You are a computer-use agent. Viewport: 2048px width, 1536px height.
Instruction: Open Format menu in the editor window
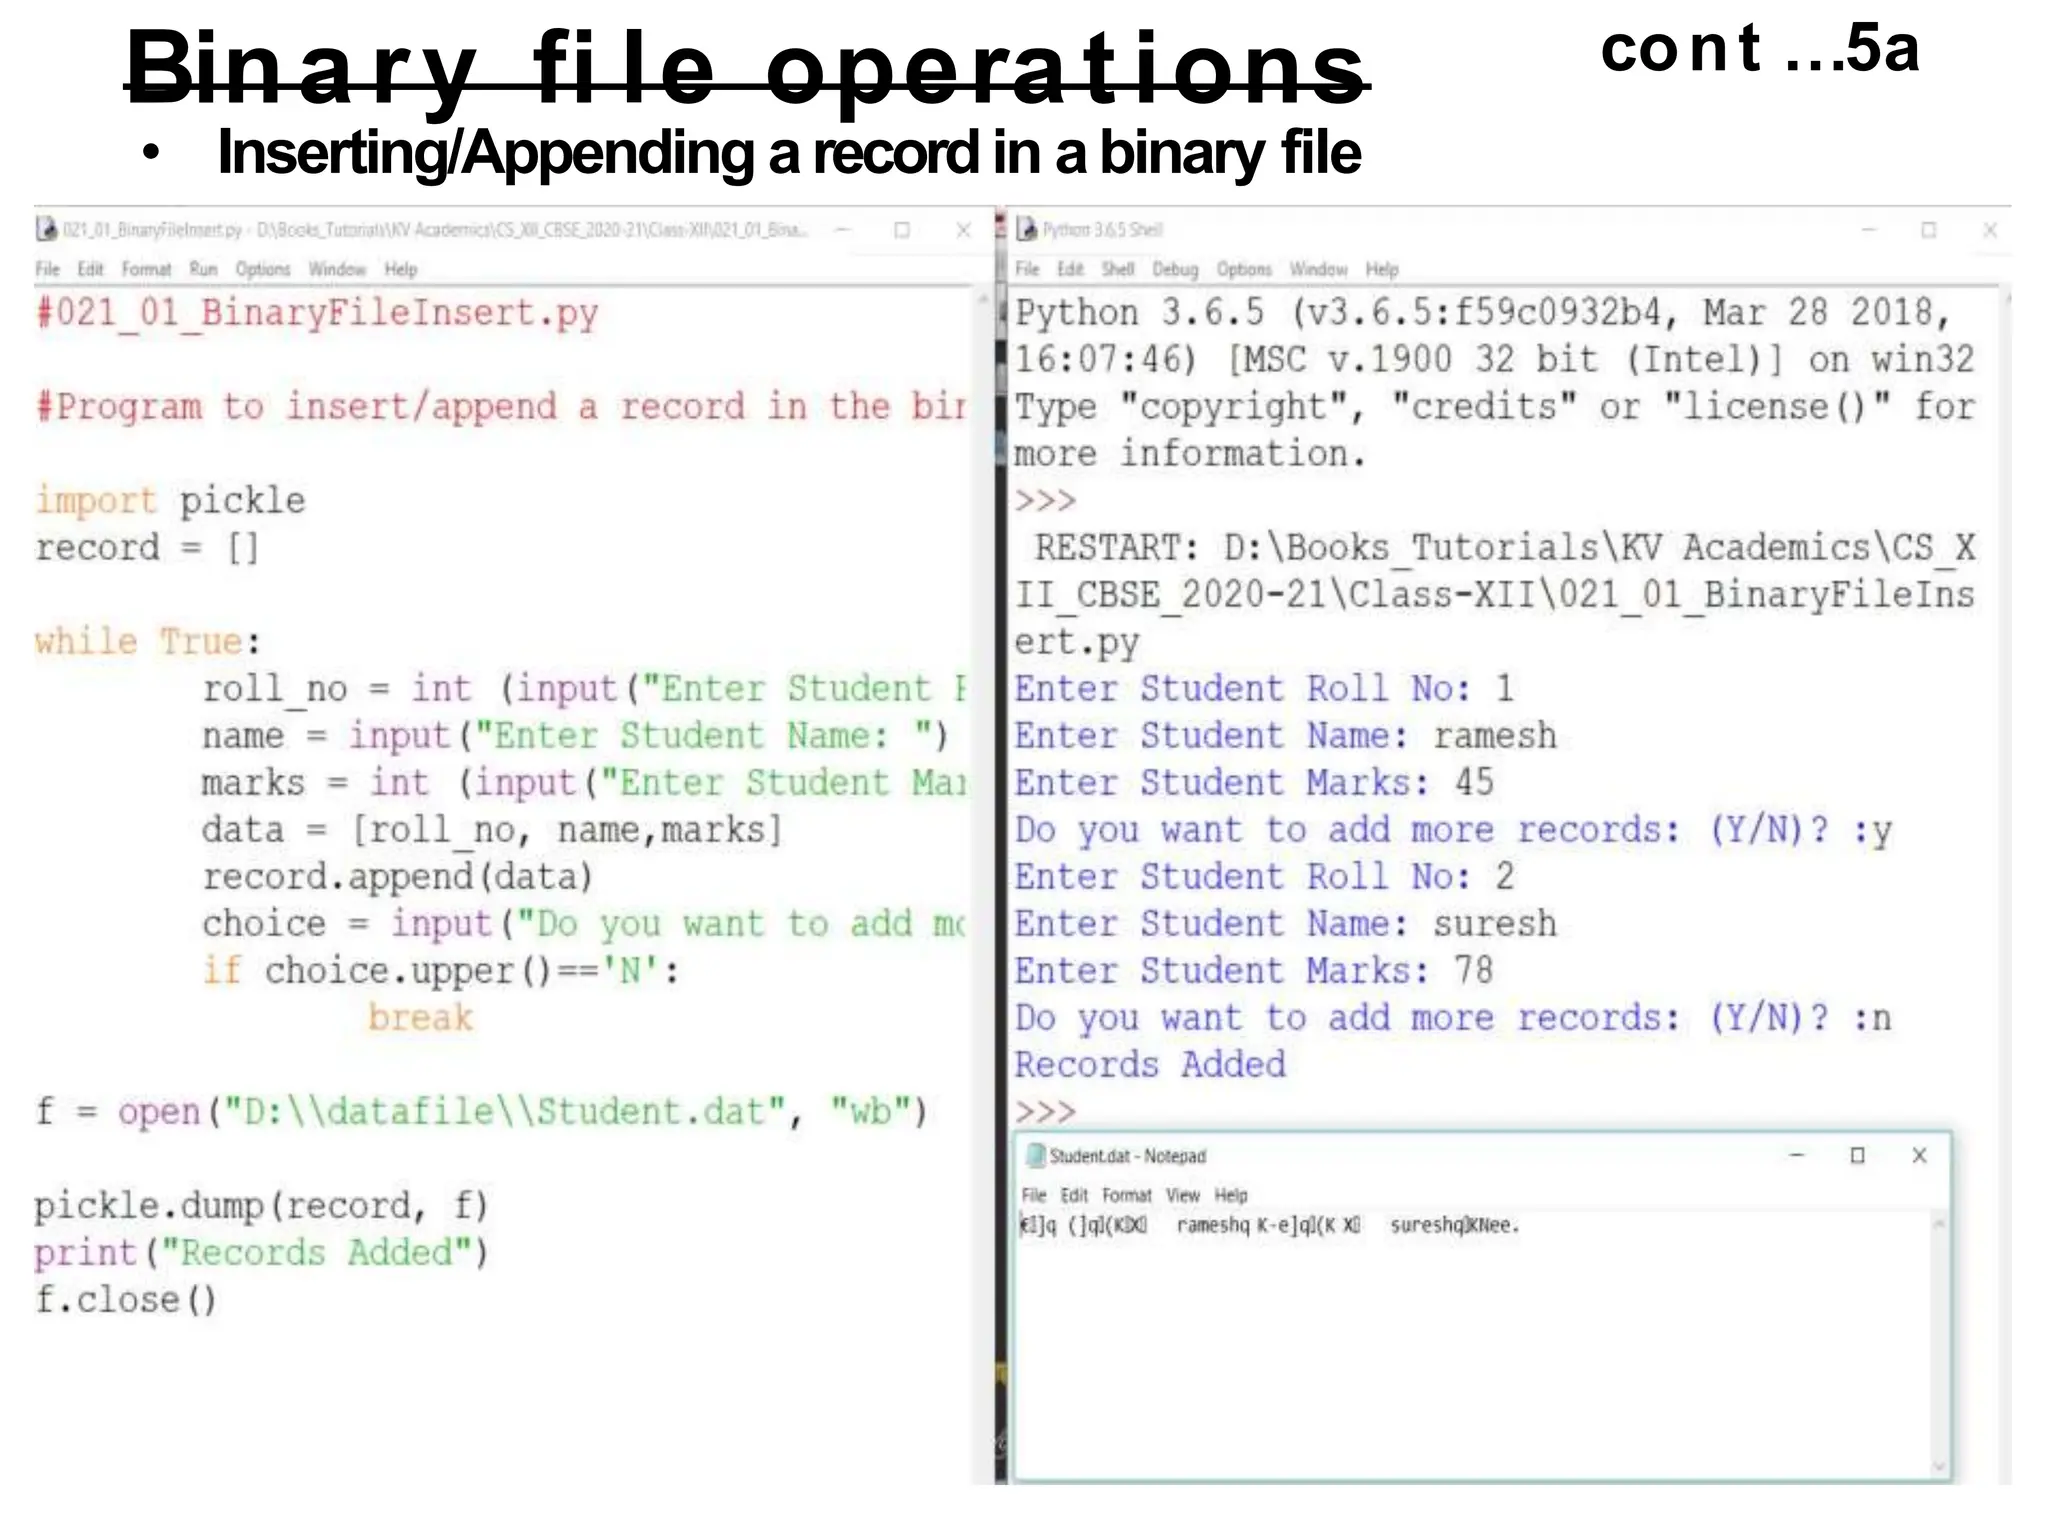[146, 269]
